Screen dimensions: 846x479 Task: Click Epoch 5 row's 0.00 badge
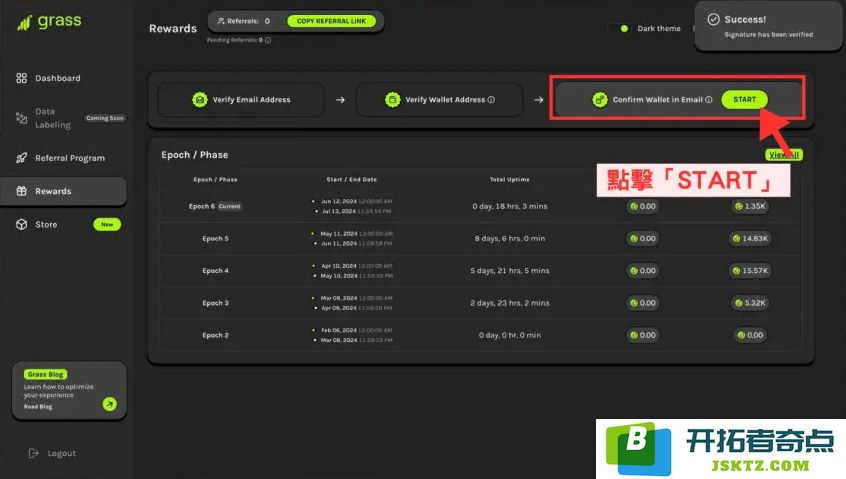pos(643,238)
